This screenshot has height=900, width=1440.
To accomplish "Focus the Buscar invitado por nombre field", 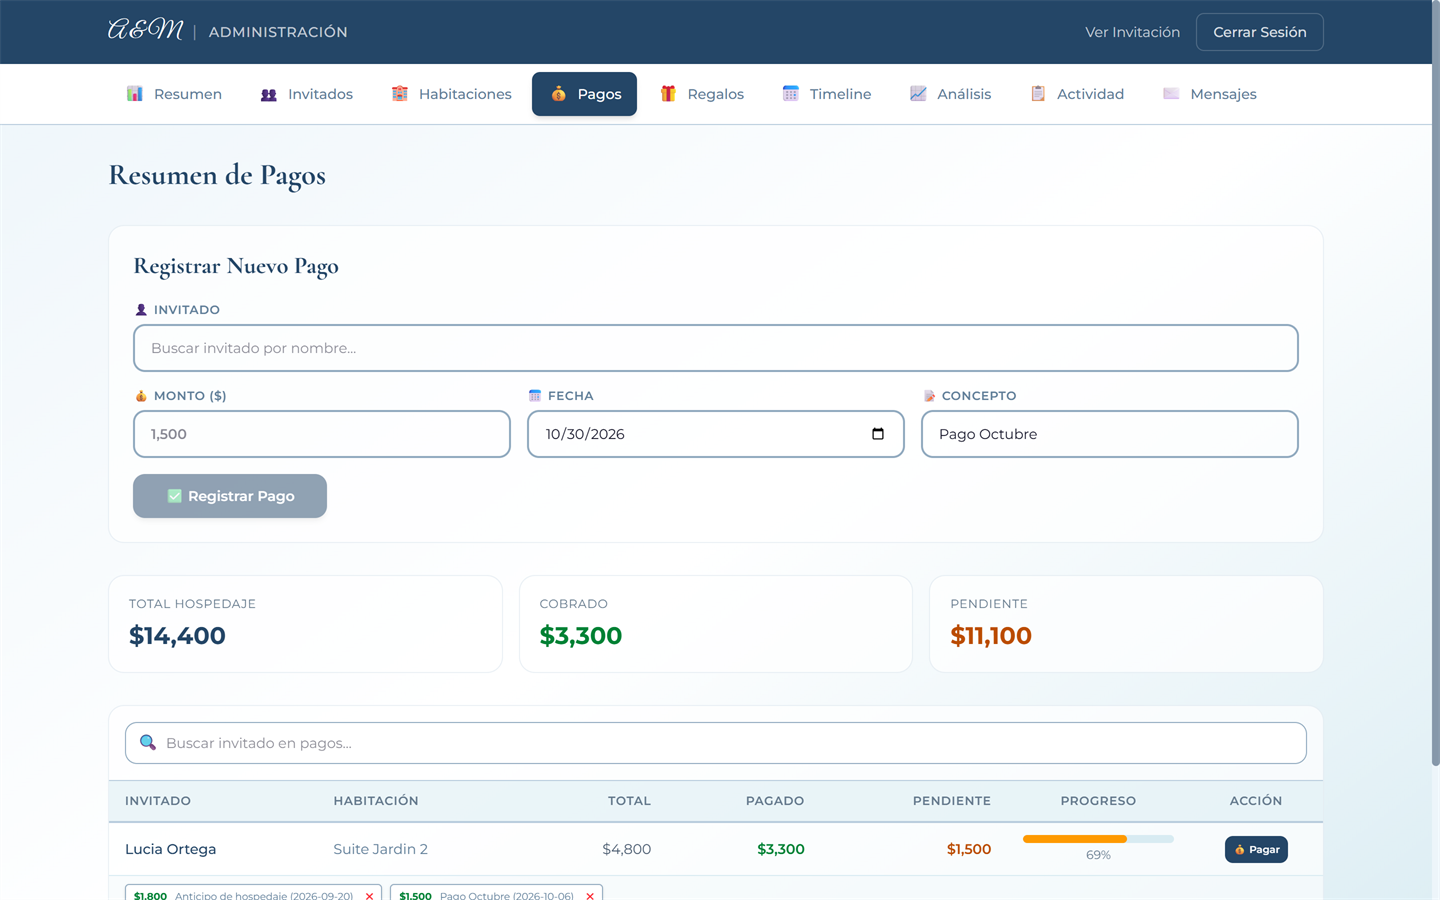I will click(716, 348).
